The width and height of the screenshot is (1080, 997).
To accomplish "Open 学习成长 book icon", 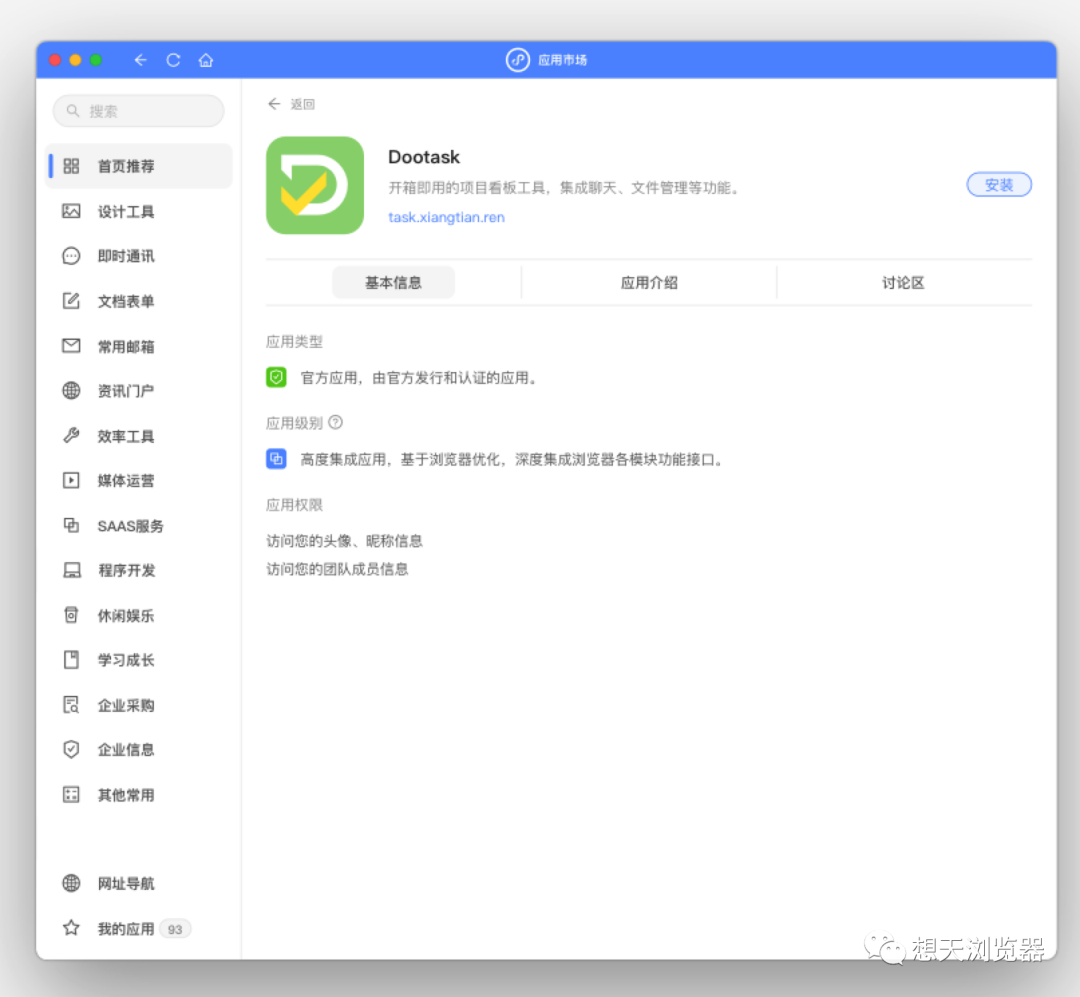I will point(72,659).
